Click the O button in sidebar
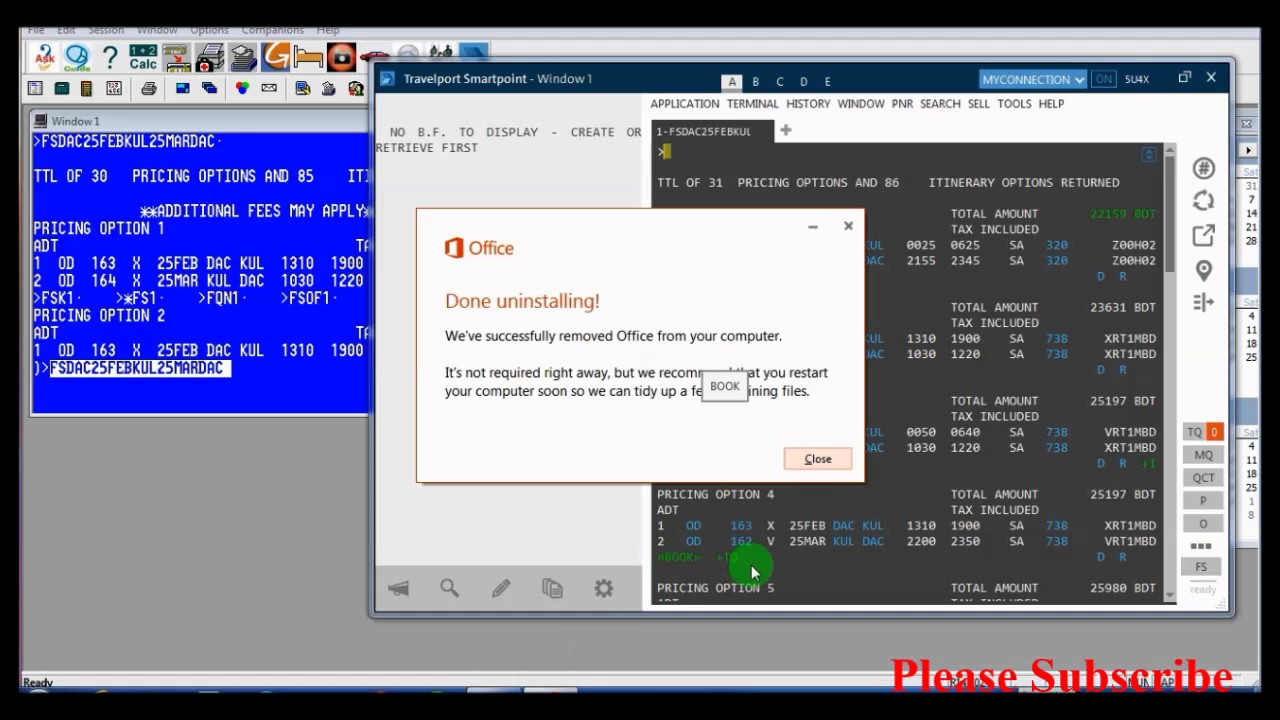 [x=1203, y=524]
